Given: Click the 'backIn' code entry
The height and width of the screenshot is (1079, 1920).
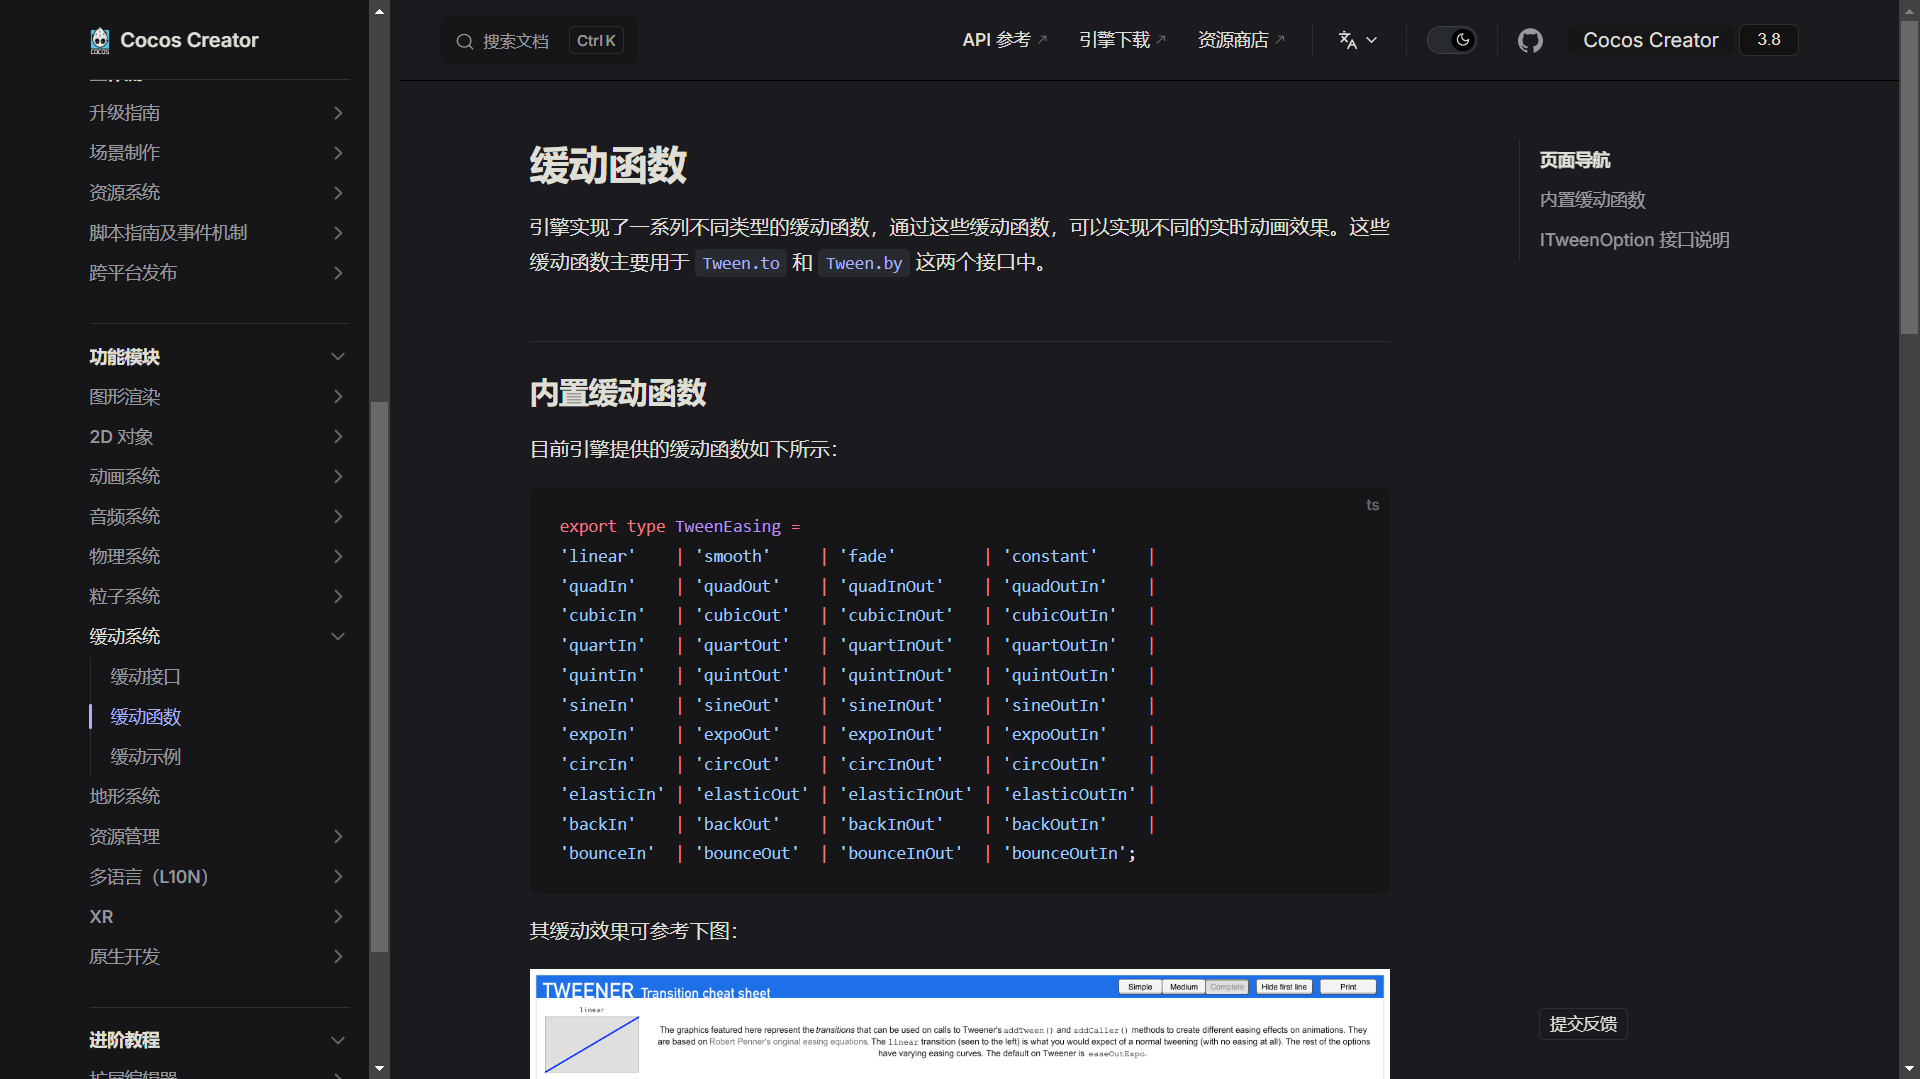Looking at the screenshot, I should (x=597, y=824).
